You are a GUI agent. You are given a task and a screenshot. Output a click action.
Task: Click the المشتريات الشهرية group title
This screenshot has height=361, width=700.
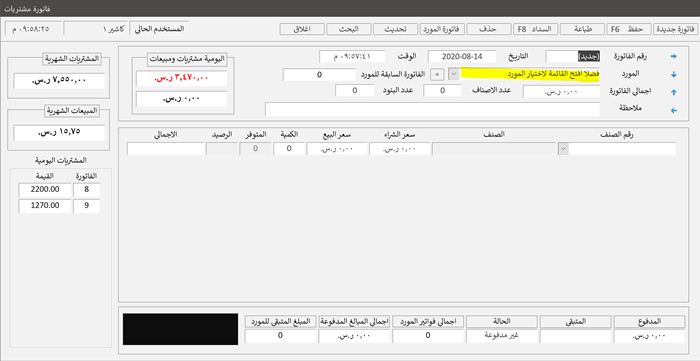pyautogui.click(x=72, y=58)
